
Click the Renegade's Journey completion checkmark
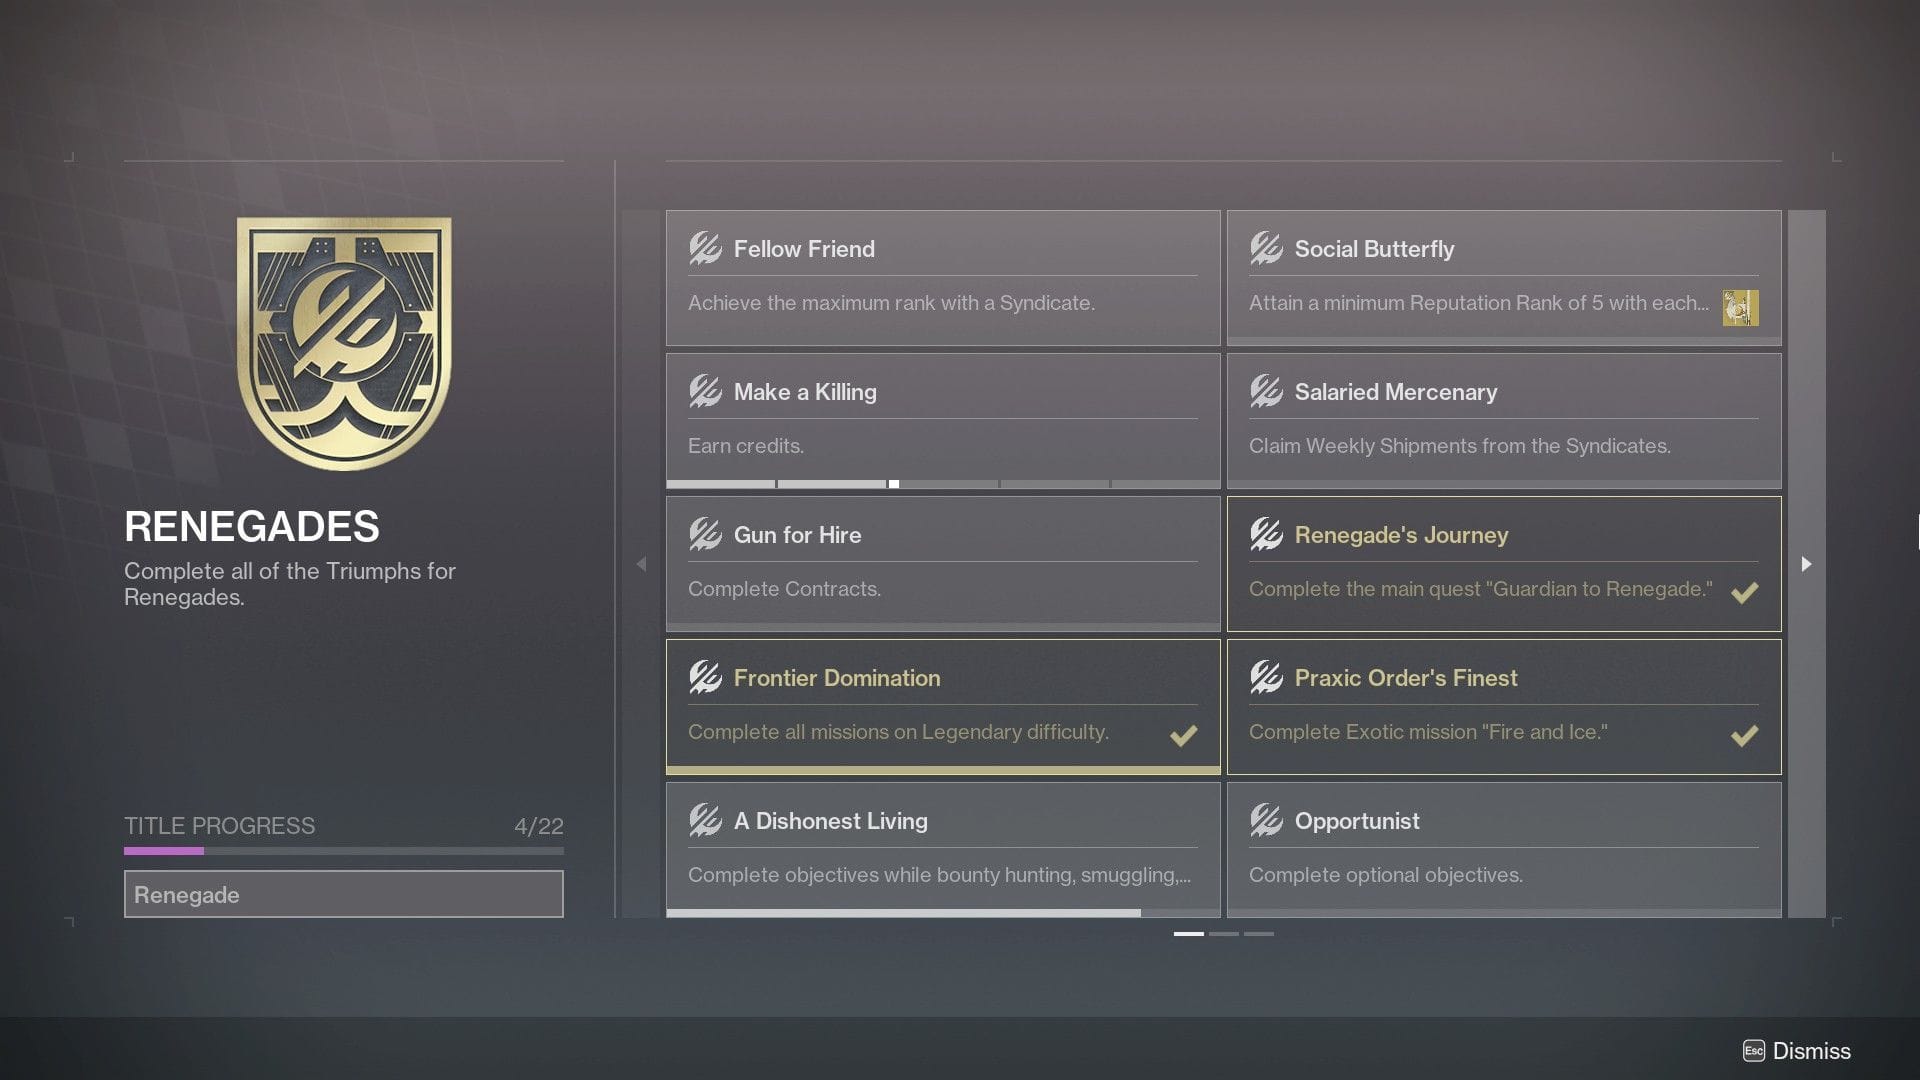pos(1745,592)
